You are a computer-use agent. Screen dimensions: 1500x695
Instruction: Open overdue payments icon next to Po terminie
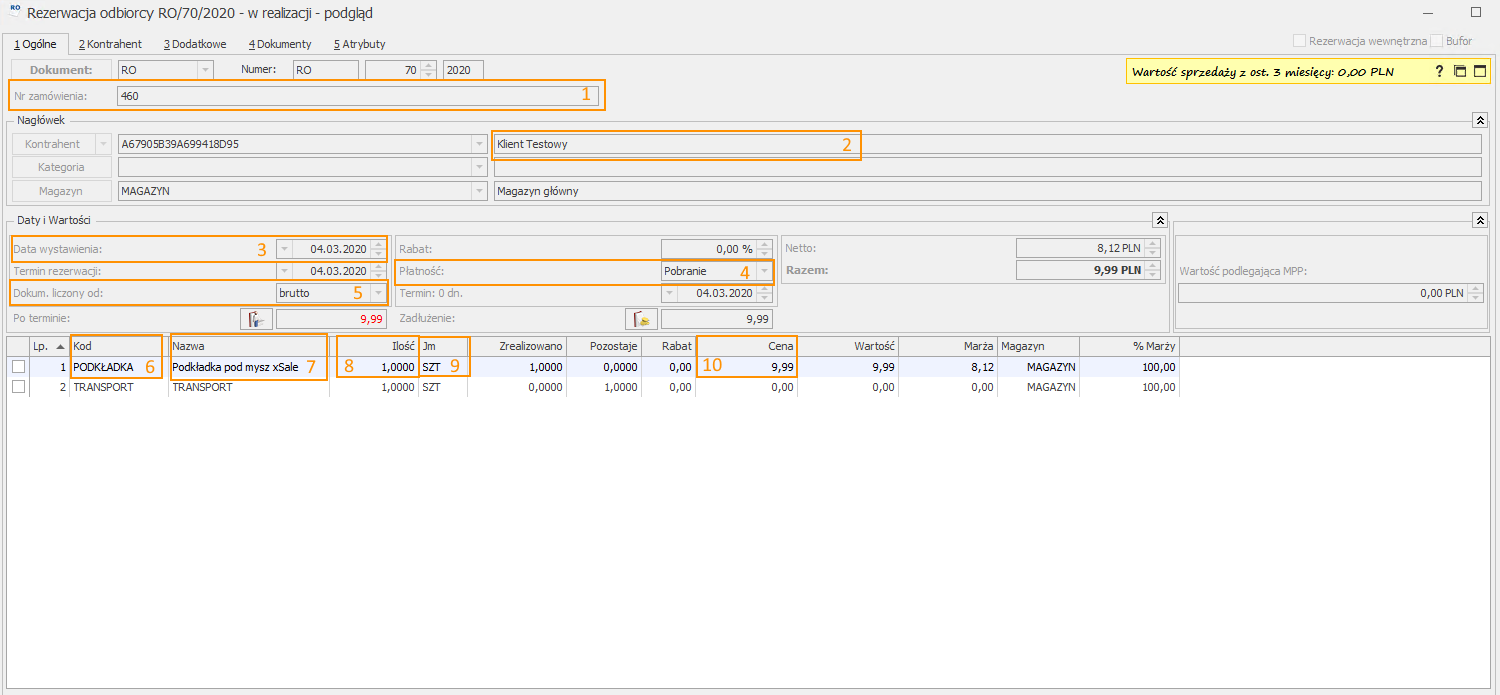(x=256, y=319)
